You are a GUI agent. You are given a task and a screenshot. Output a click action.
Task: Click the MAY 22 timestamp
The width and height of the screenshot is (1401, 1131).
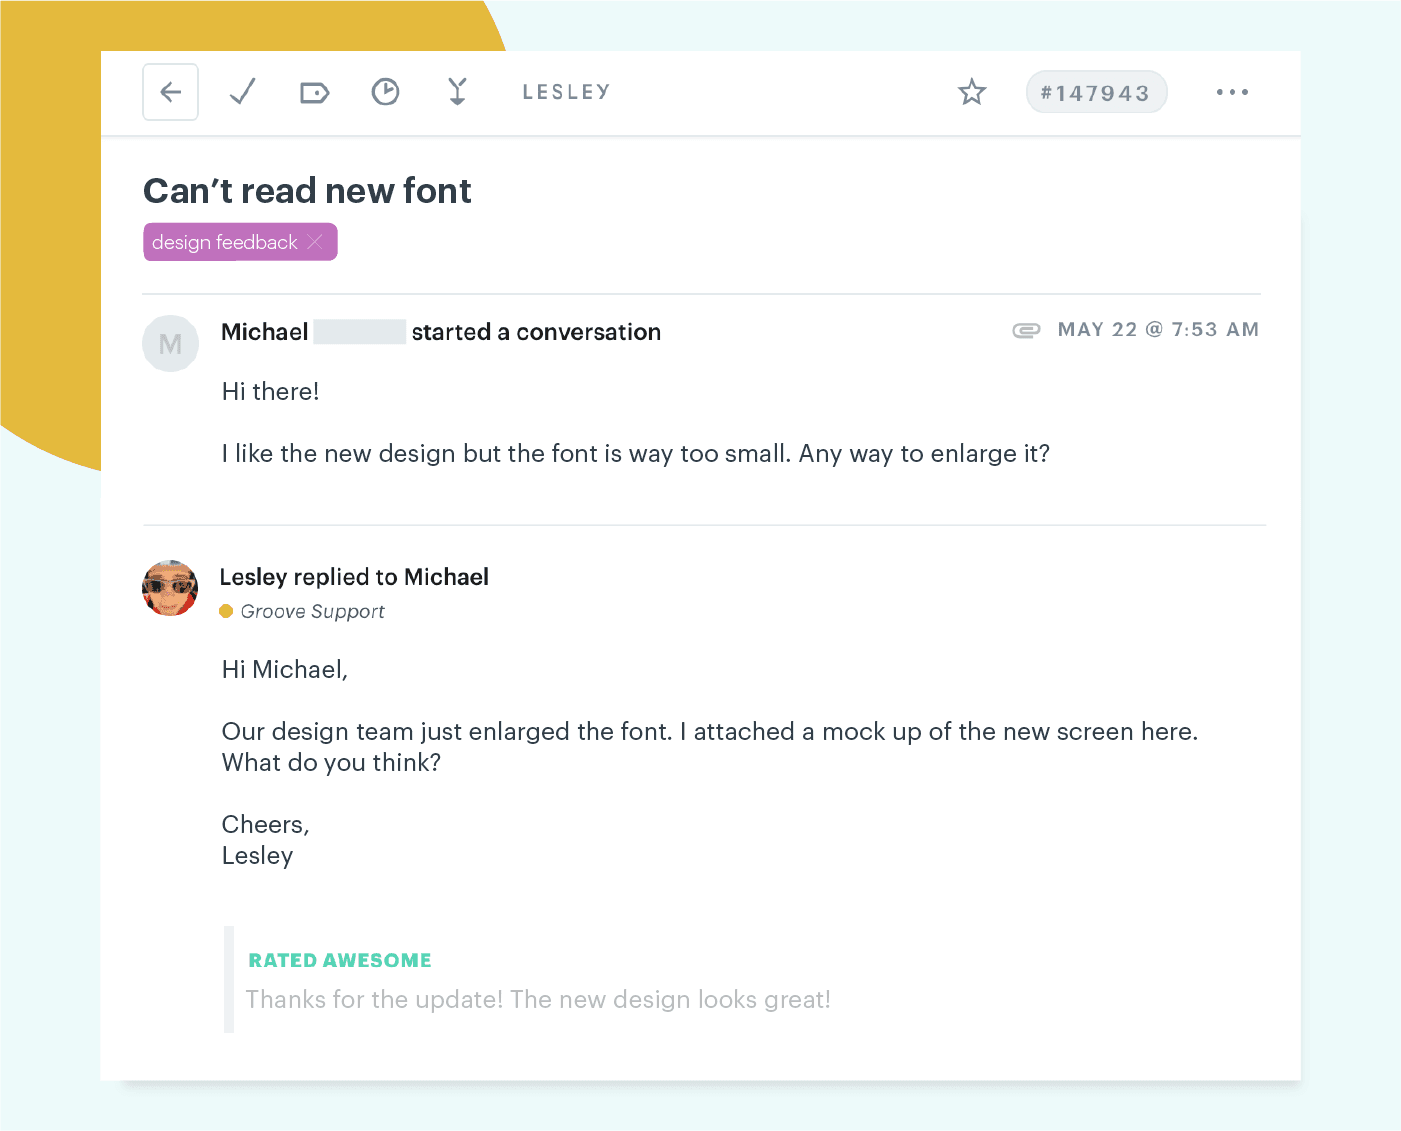[1158, 329]
